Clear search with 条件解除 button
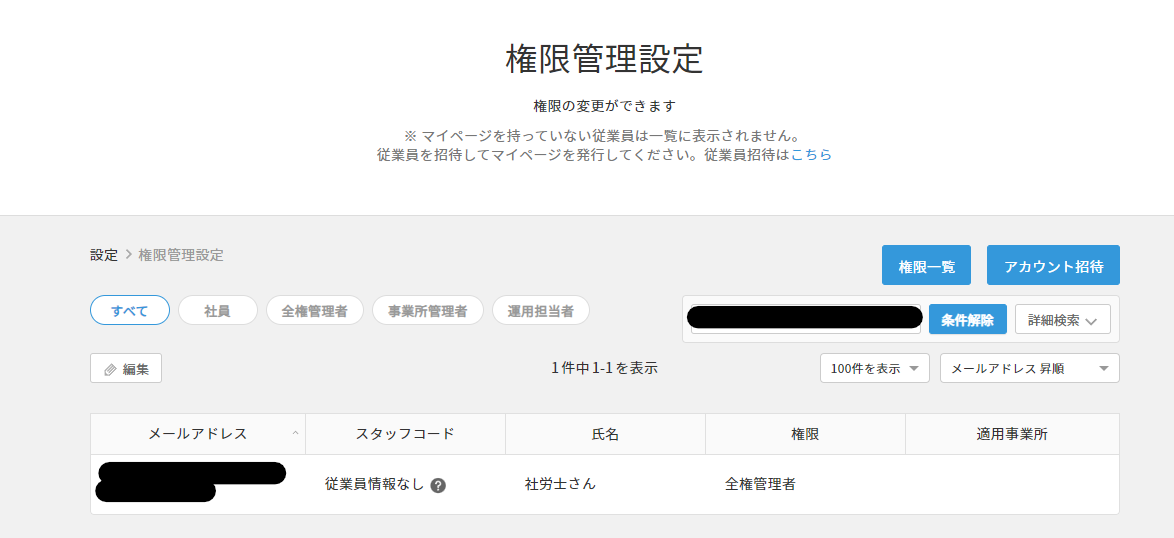This screenshot has height=538, width=1174. point(967,320)
